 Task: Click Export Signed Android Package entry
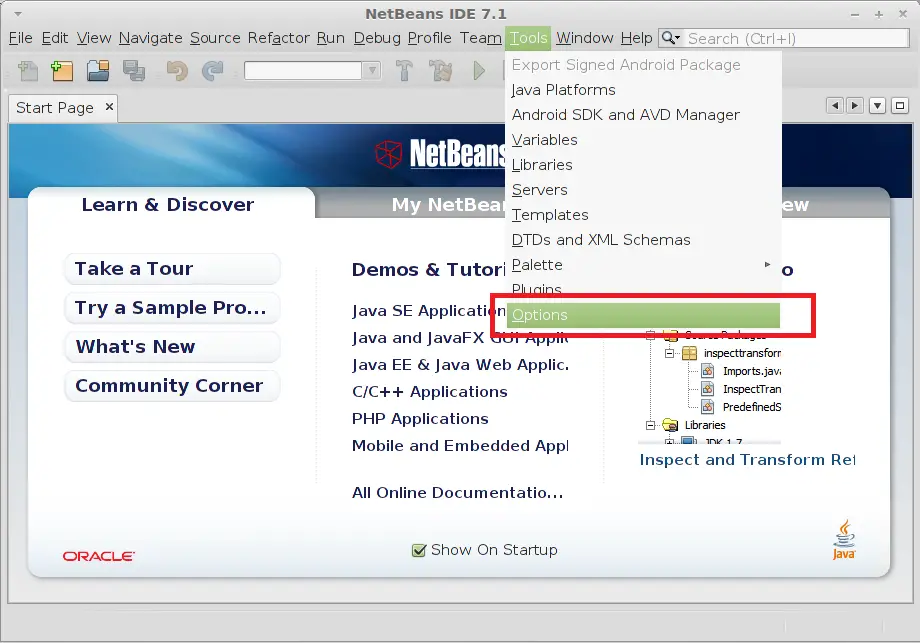point(643,65)
